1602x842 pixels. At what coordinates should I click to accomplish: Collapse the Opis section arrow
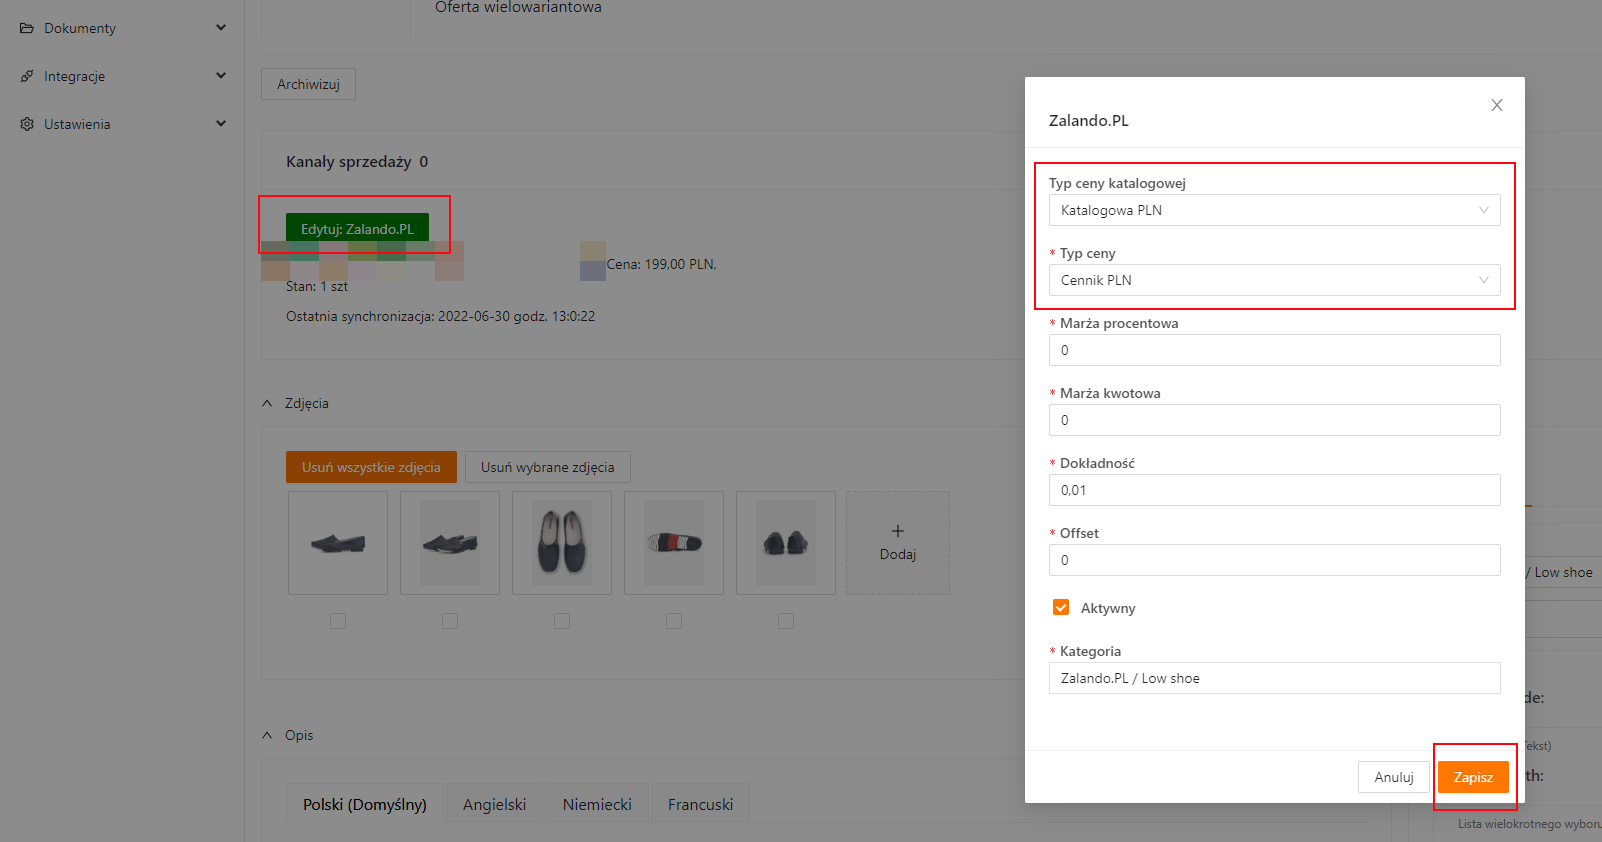(x=267, y=735)
